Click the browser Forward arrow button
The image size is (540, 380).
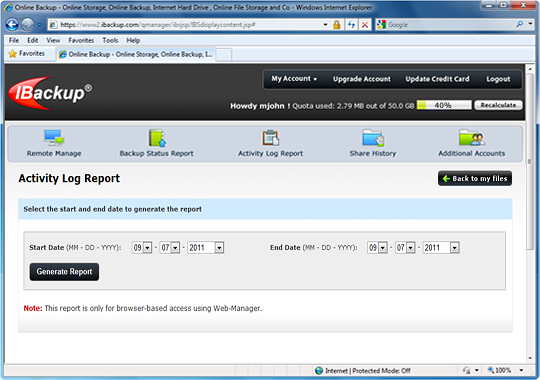28,24
